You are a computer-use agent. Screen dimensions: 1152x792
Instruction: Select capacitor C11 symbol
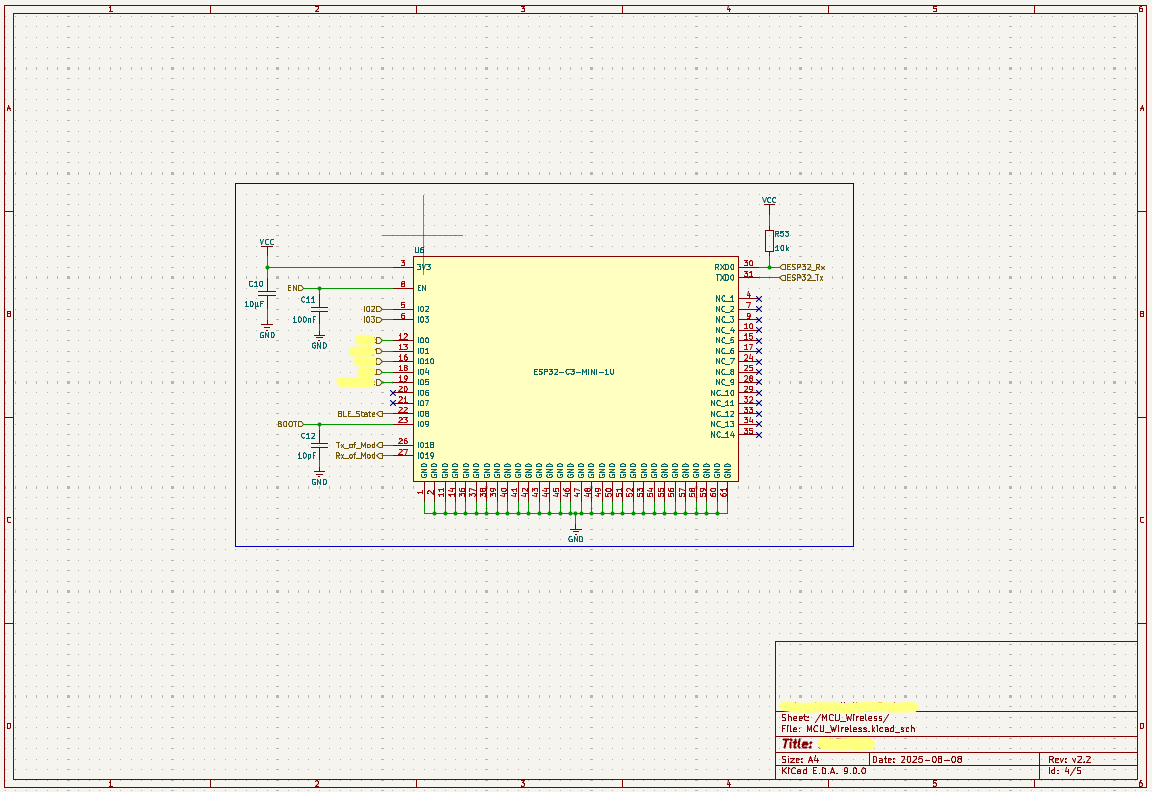click(x=320, y=309)
